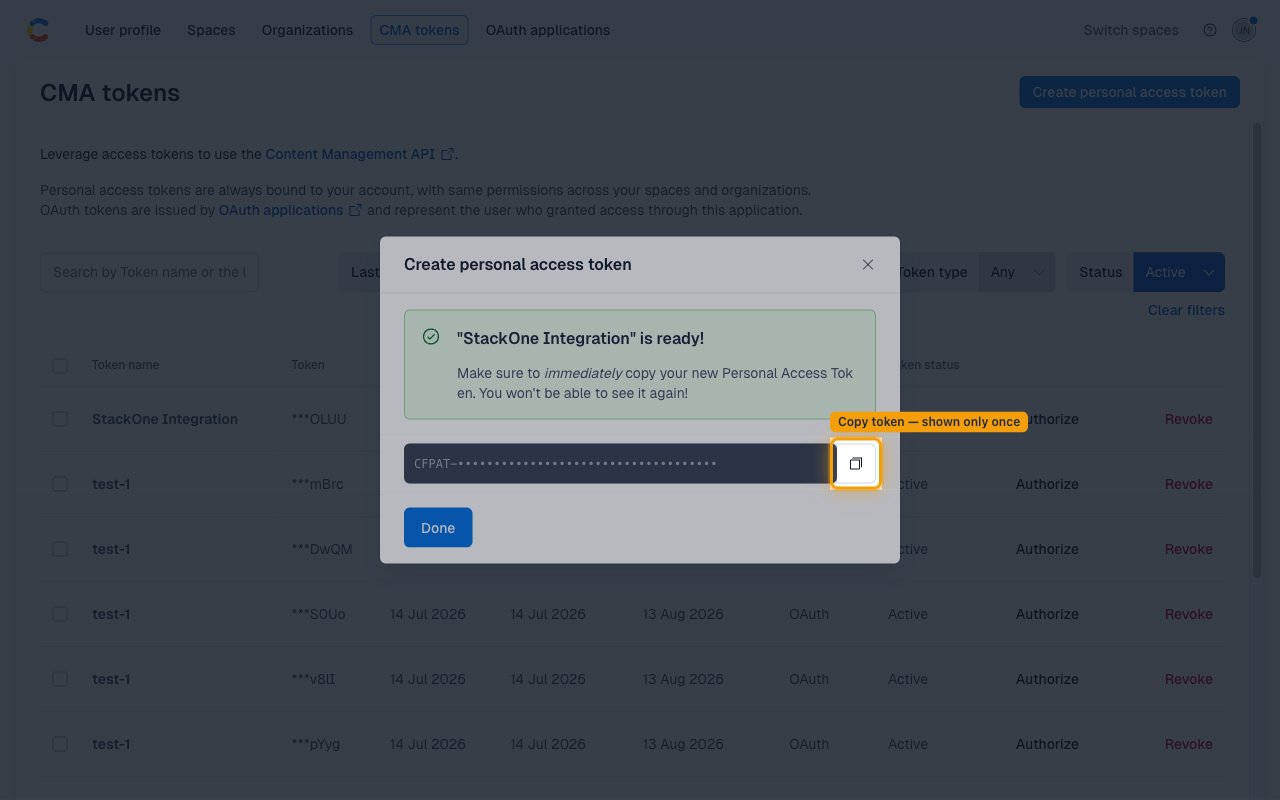Open the OAuth applications link in the description

pos(281,210)
